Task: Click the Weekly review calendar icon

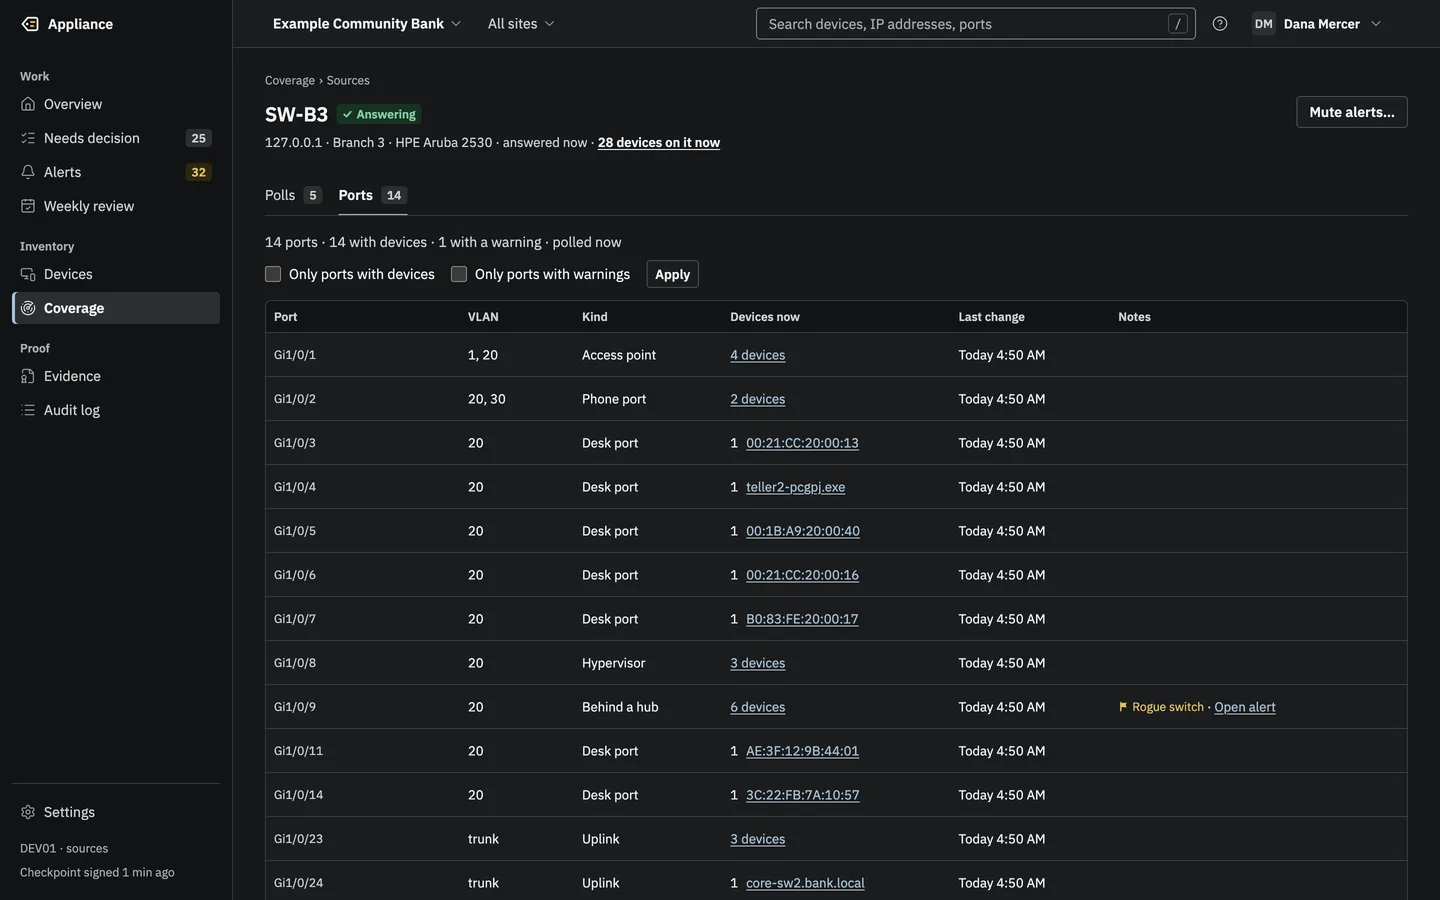Action: click(28, 206)
